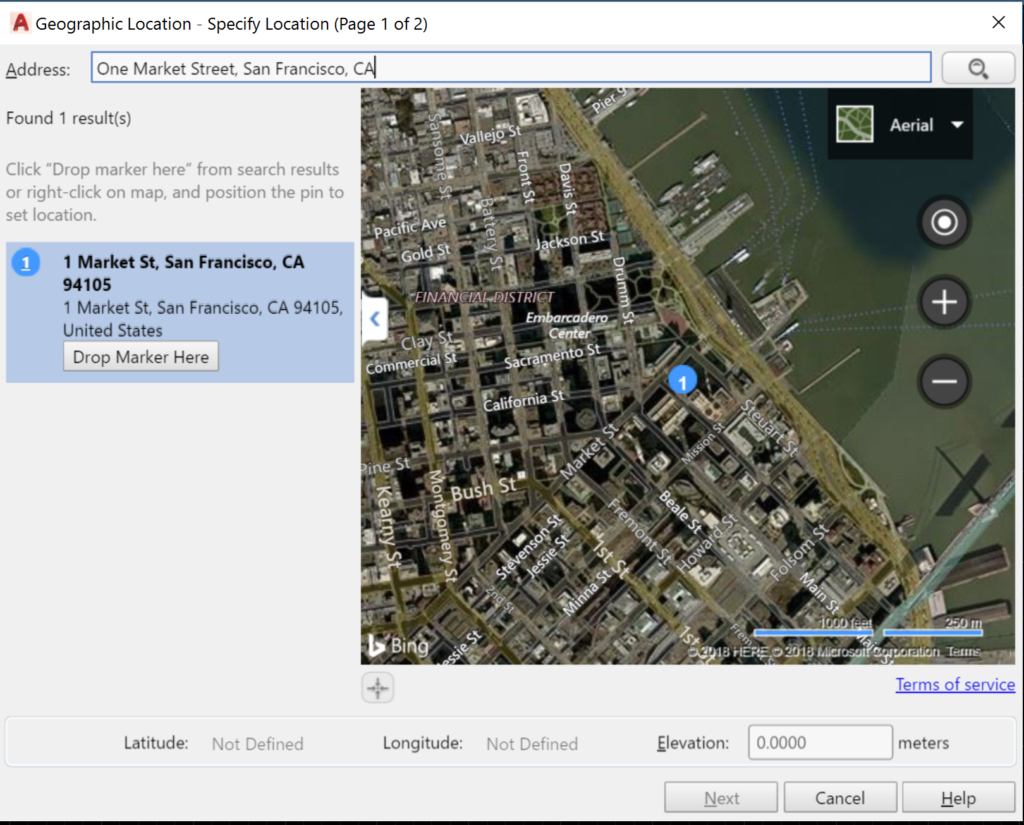Click the AutoCAD logo in the title bar
Screen dimensions: 1024x825
tap(19, 22)
